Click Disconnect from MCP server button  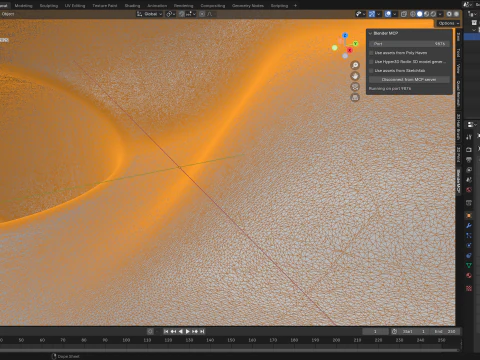pos(409,80)
